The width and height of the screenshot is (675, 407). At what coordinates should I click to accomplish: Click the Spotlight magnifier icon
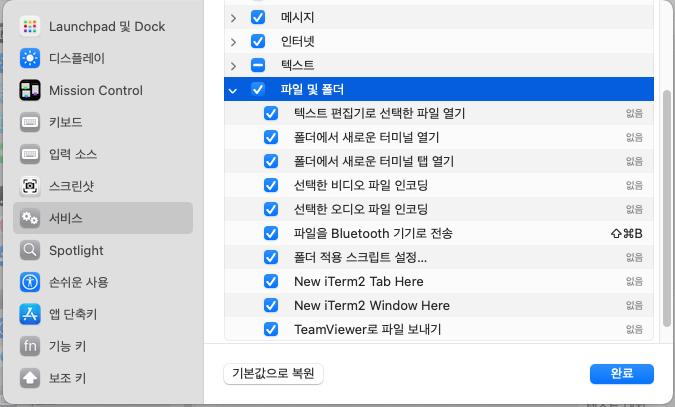[x=30, y=250]
